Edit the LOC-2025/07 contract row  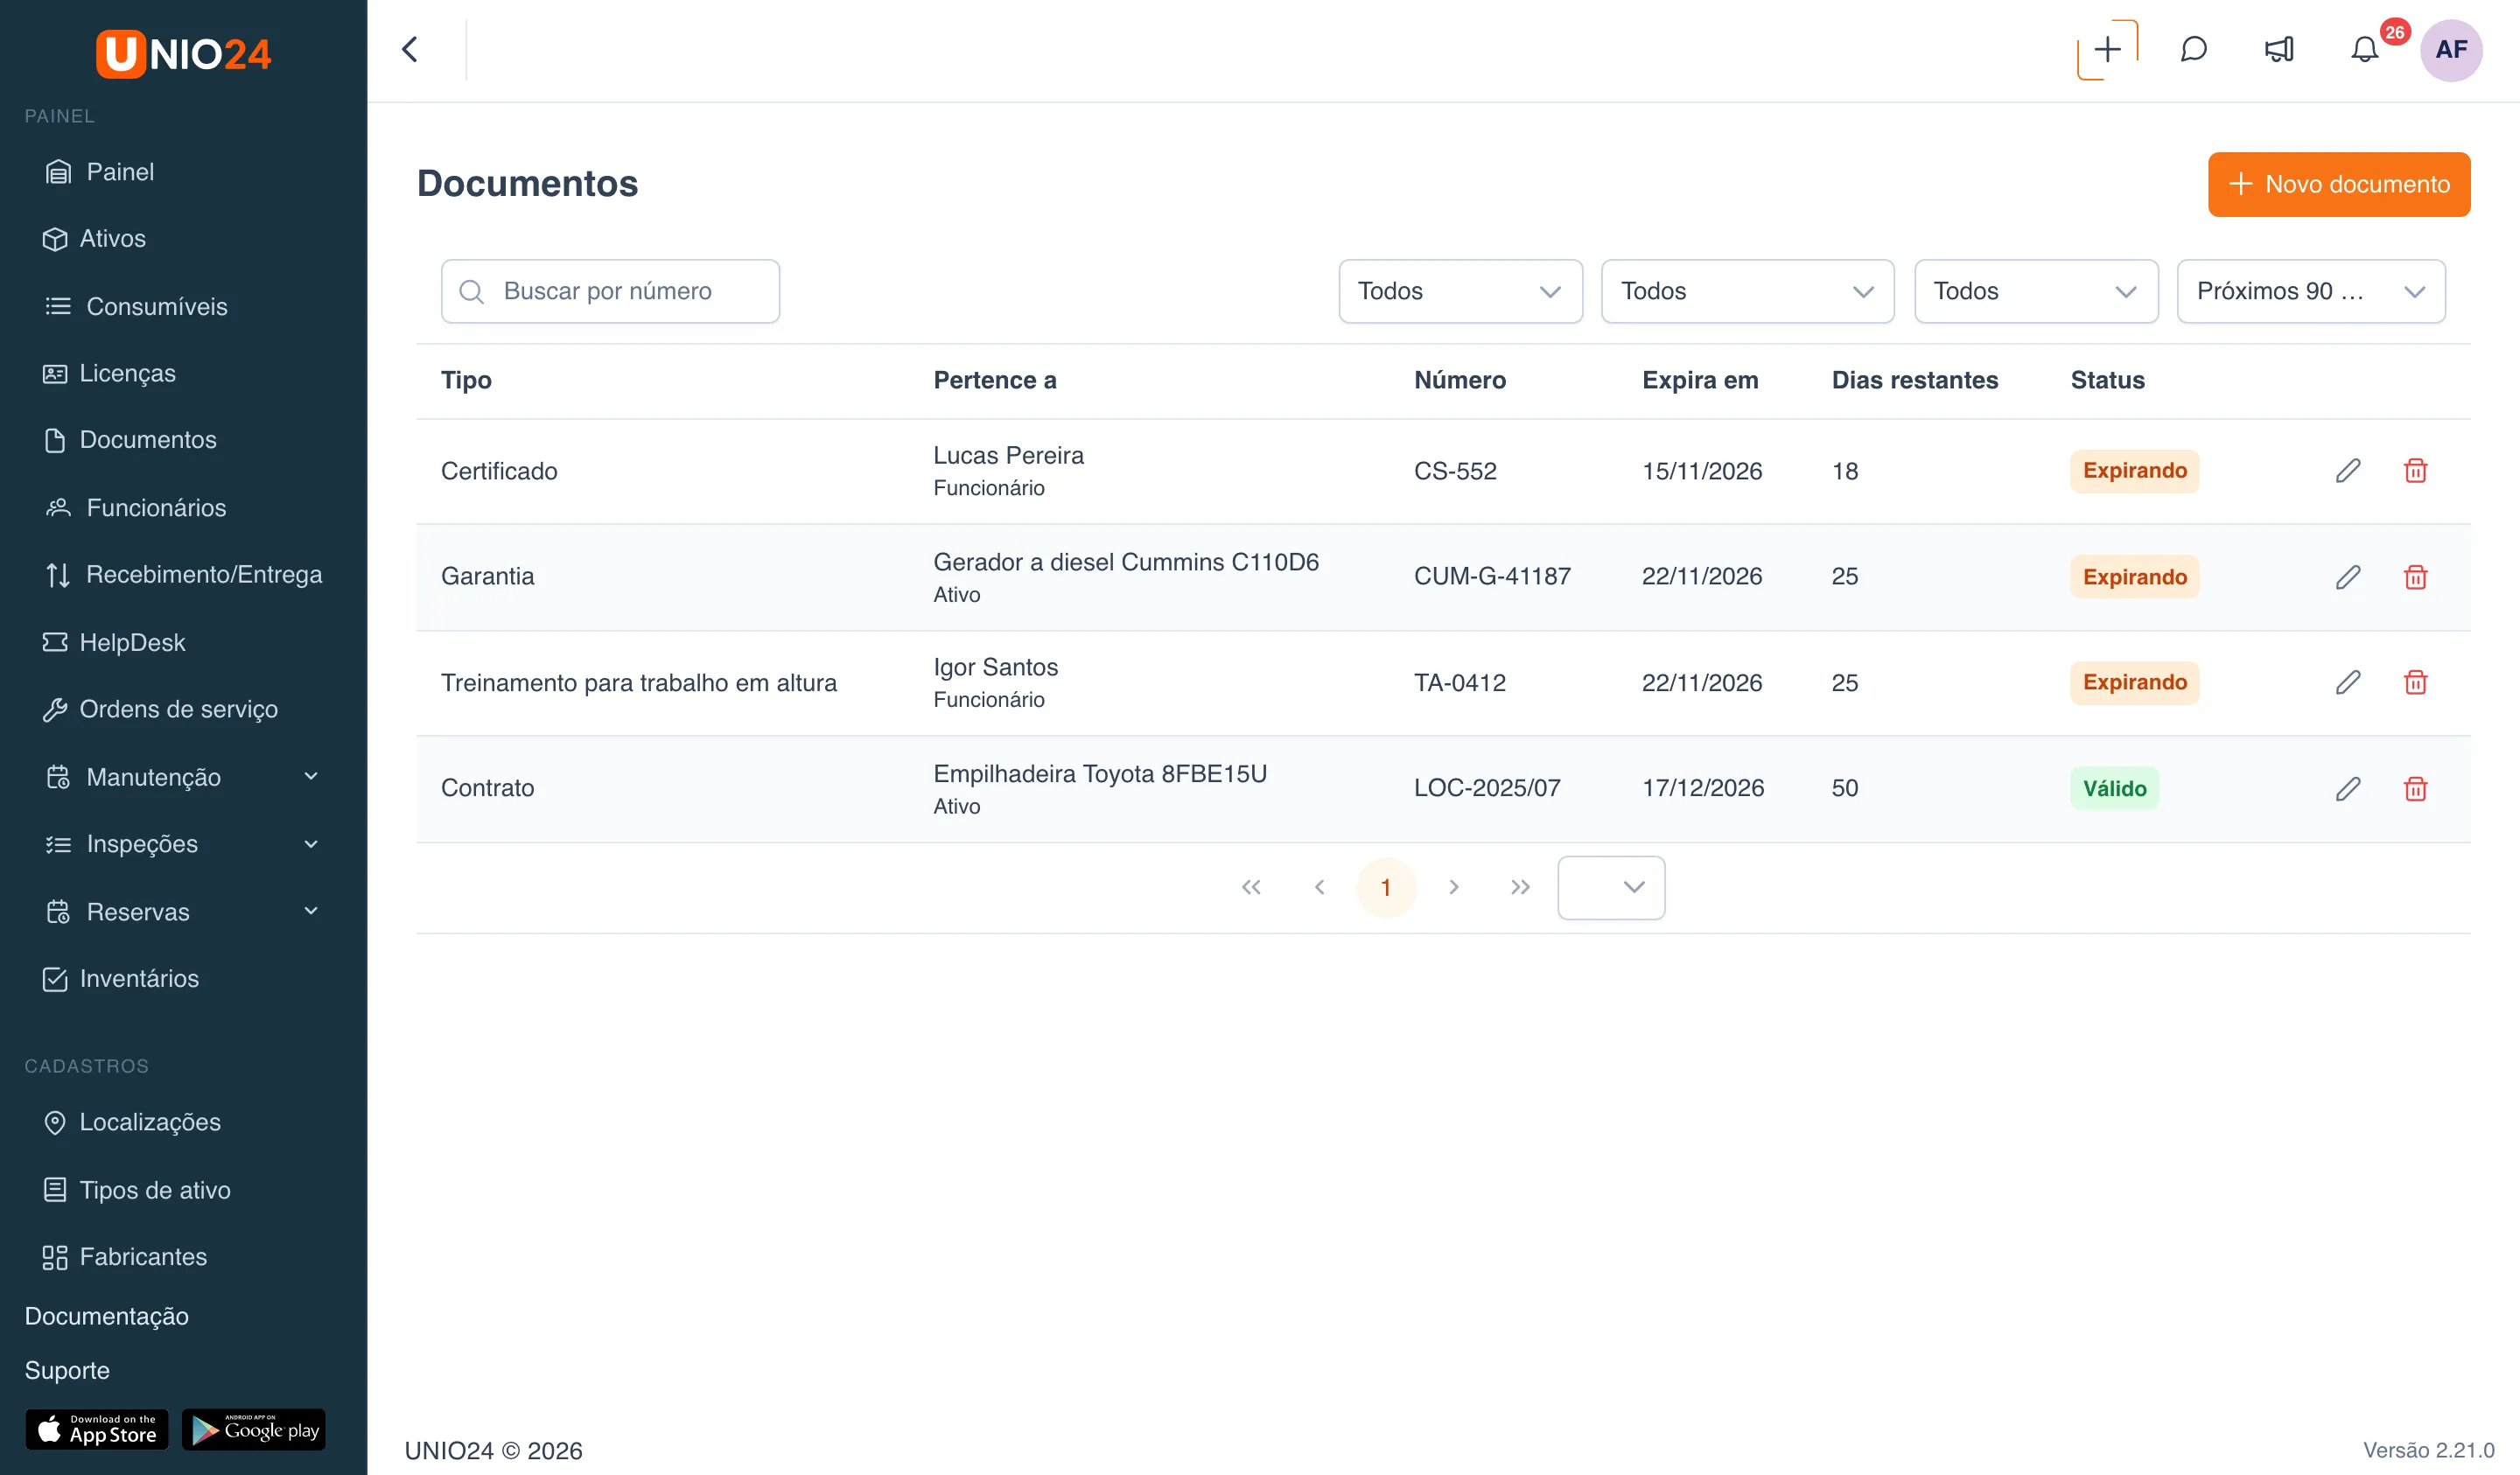coord(2348,788)
